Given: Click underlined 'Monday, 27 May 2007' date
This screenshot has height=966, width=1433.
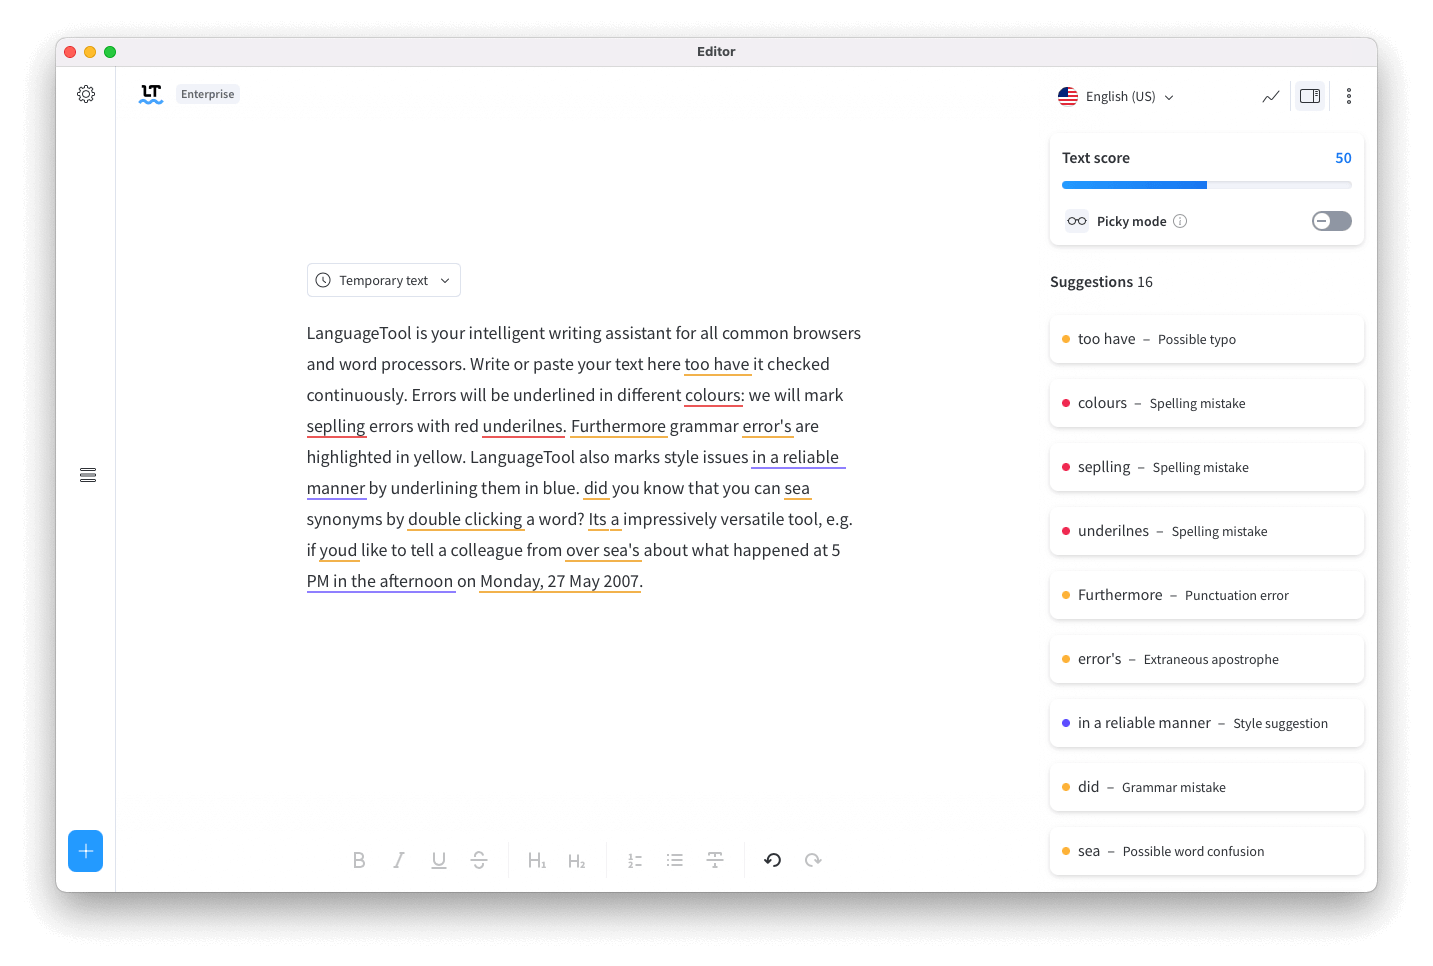Looking at the screenshot, I should 560,581.
